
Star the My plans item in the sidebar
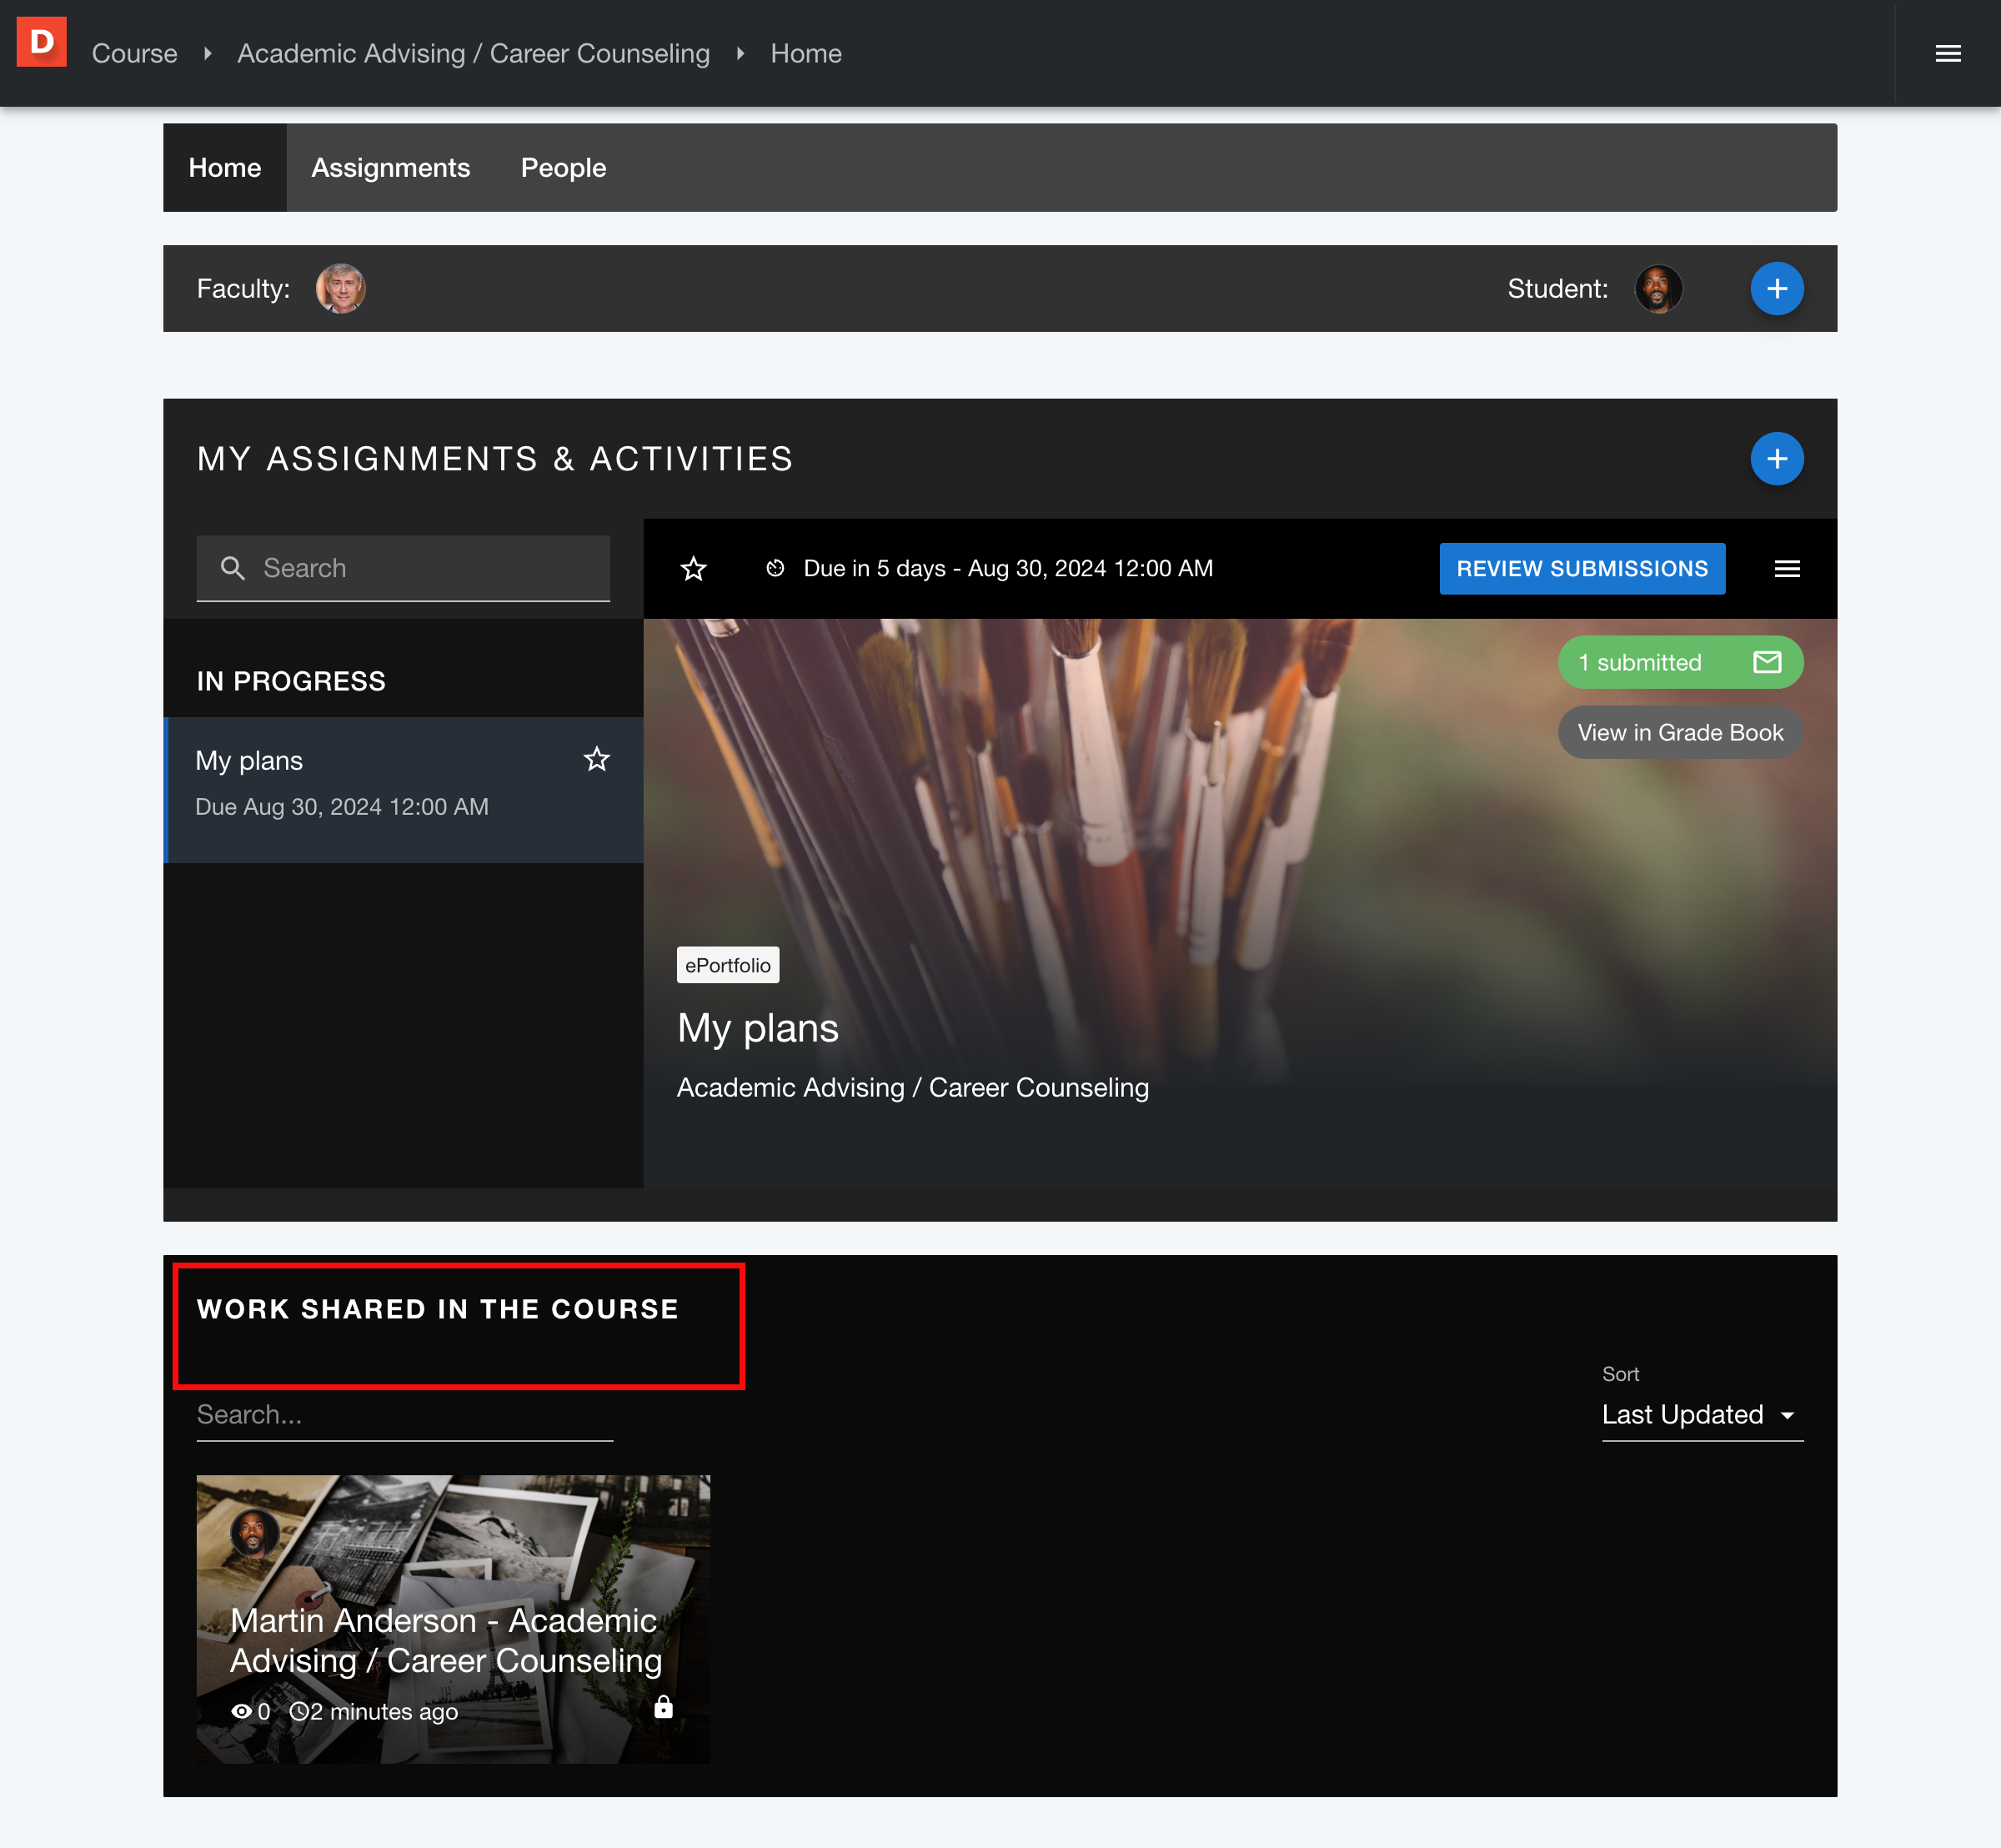(x=597, y=760)
